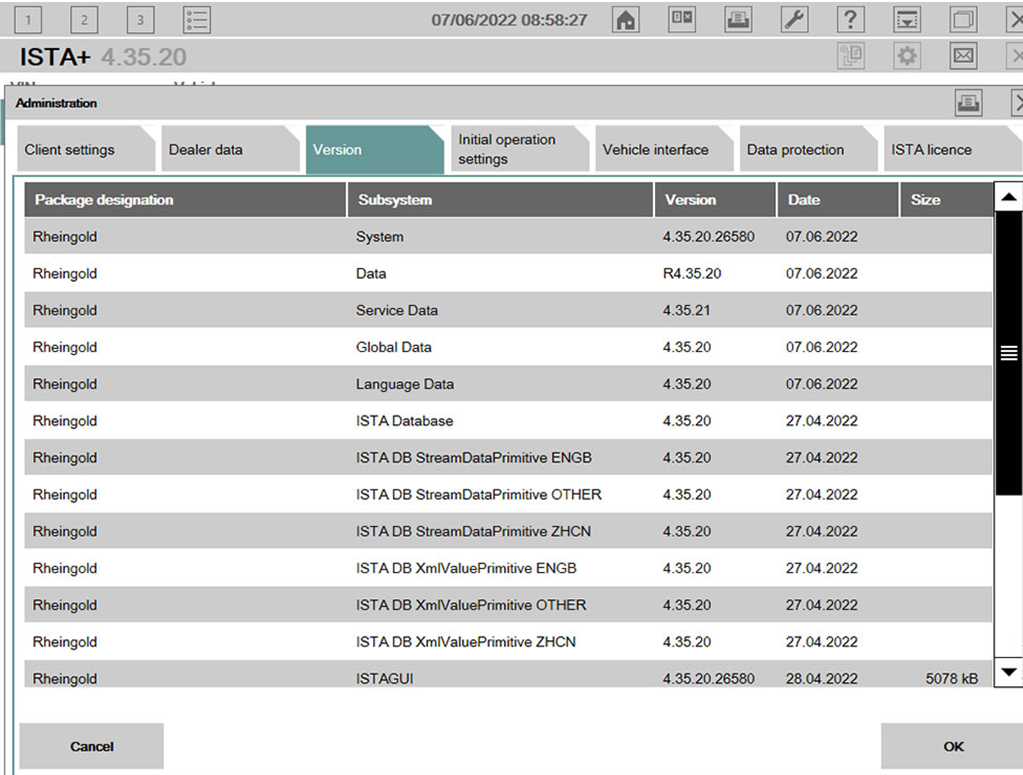
Task: Click the split-screen display icon in top toolbar
Action: point(682,20)
